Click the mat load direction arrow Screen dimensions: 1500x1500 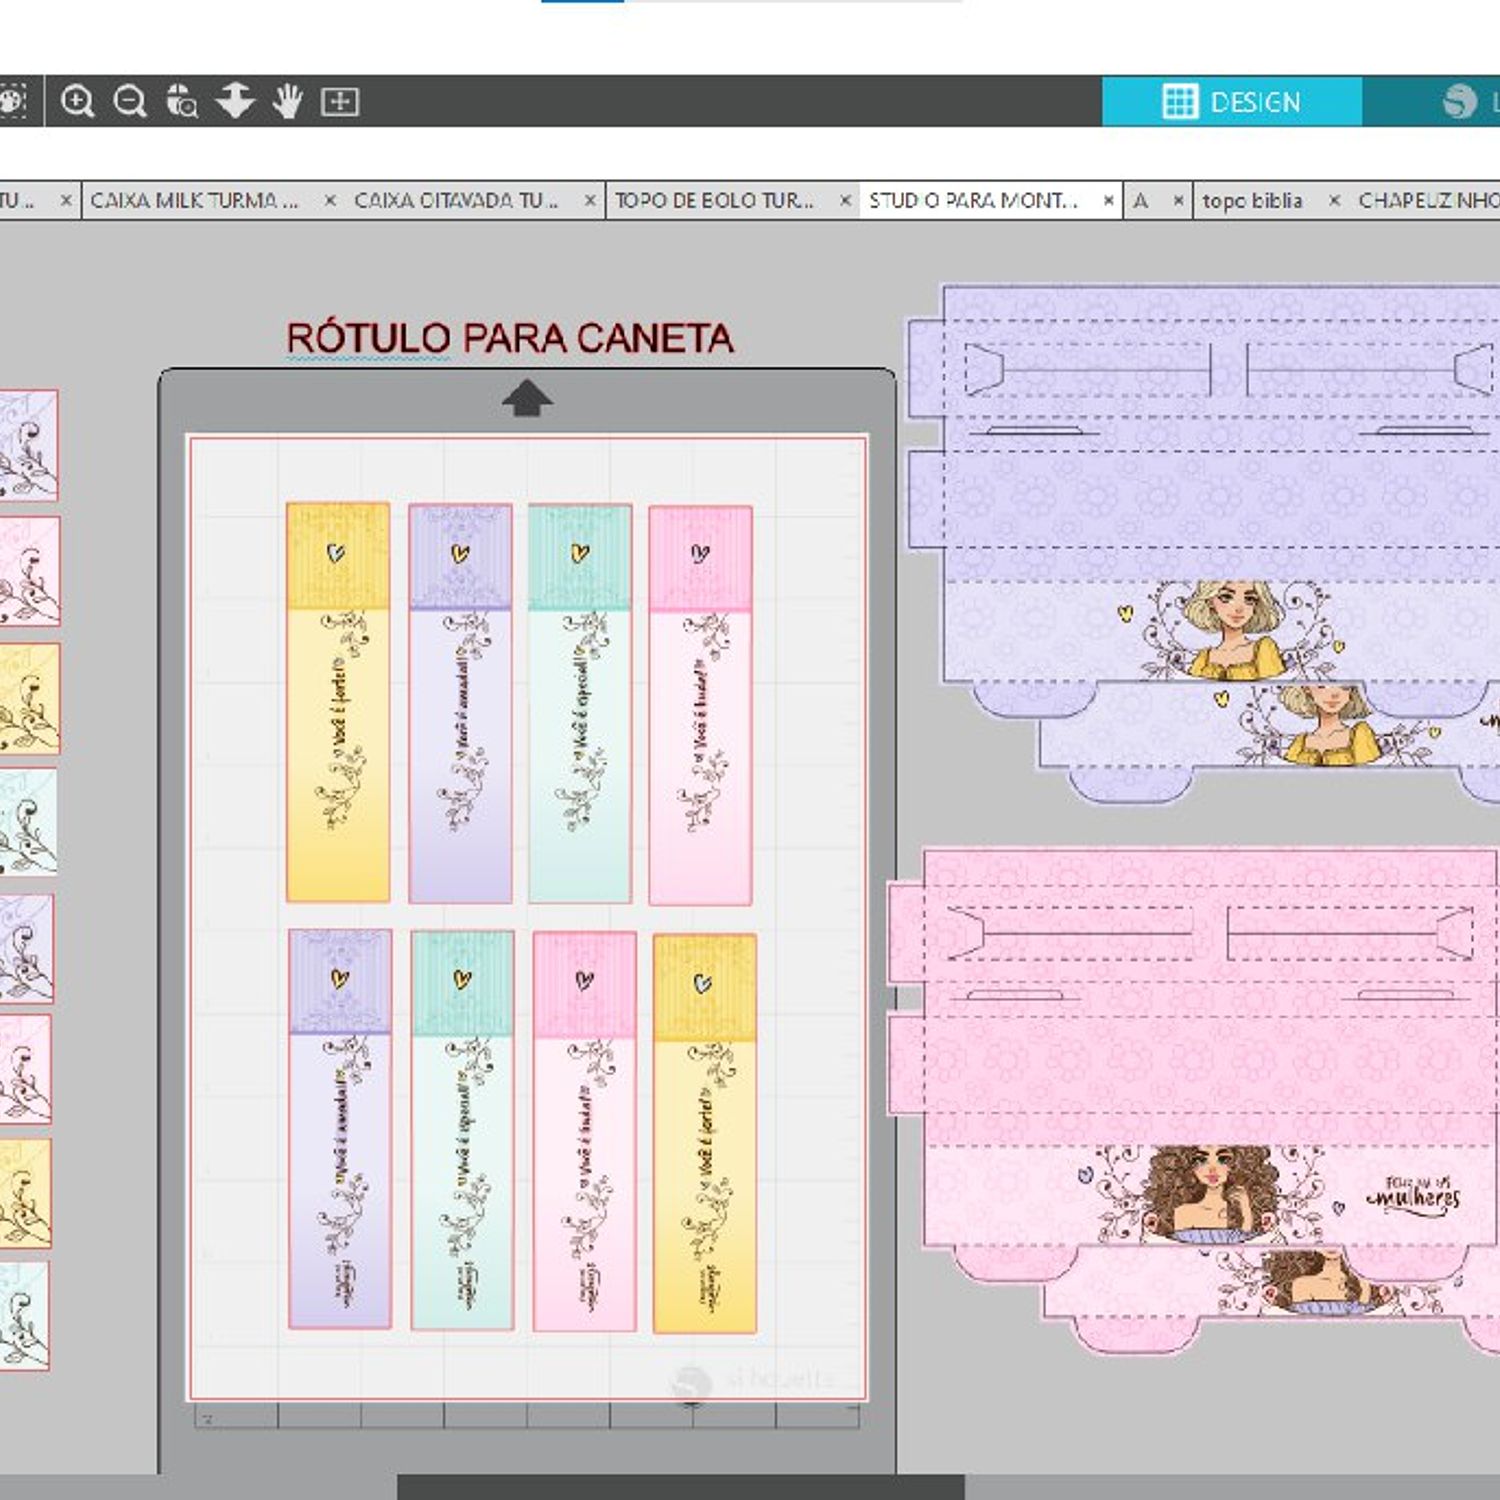[x=527, y=398]
